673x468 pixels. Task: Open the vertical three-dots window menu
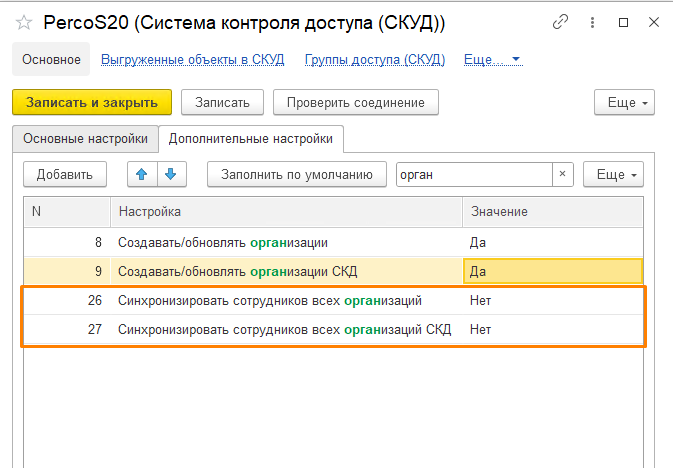tap(594, 21)
